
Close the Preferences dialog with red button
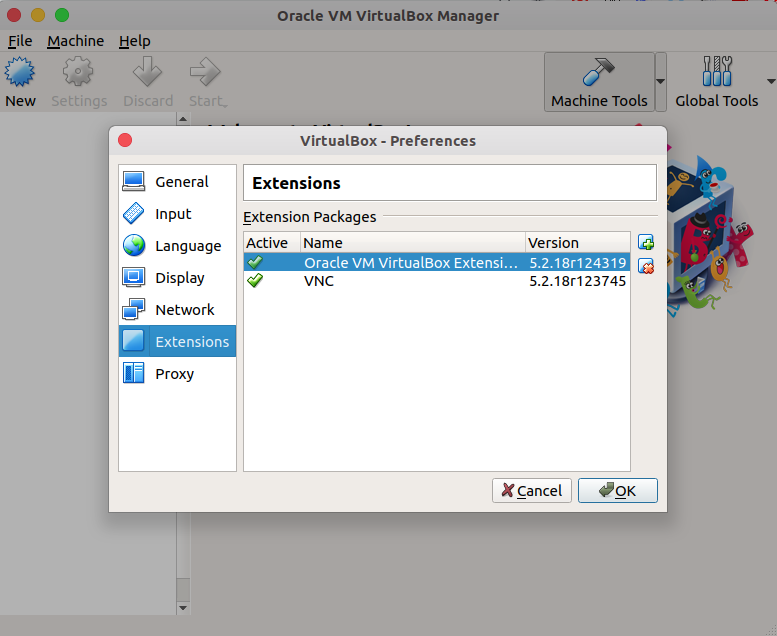tap(125, 140)
